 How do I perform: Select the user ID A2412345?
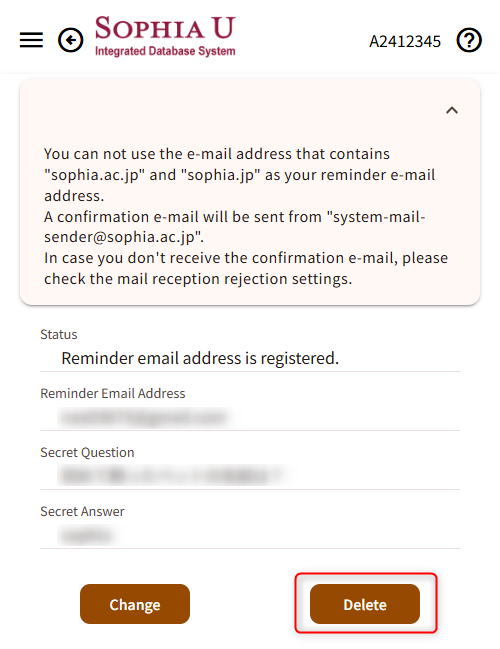coord(405,41)
